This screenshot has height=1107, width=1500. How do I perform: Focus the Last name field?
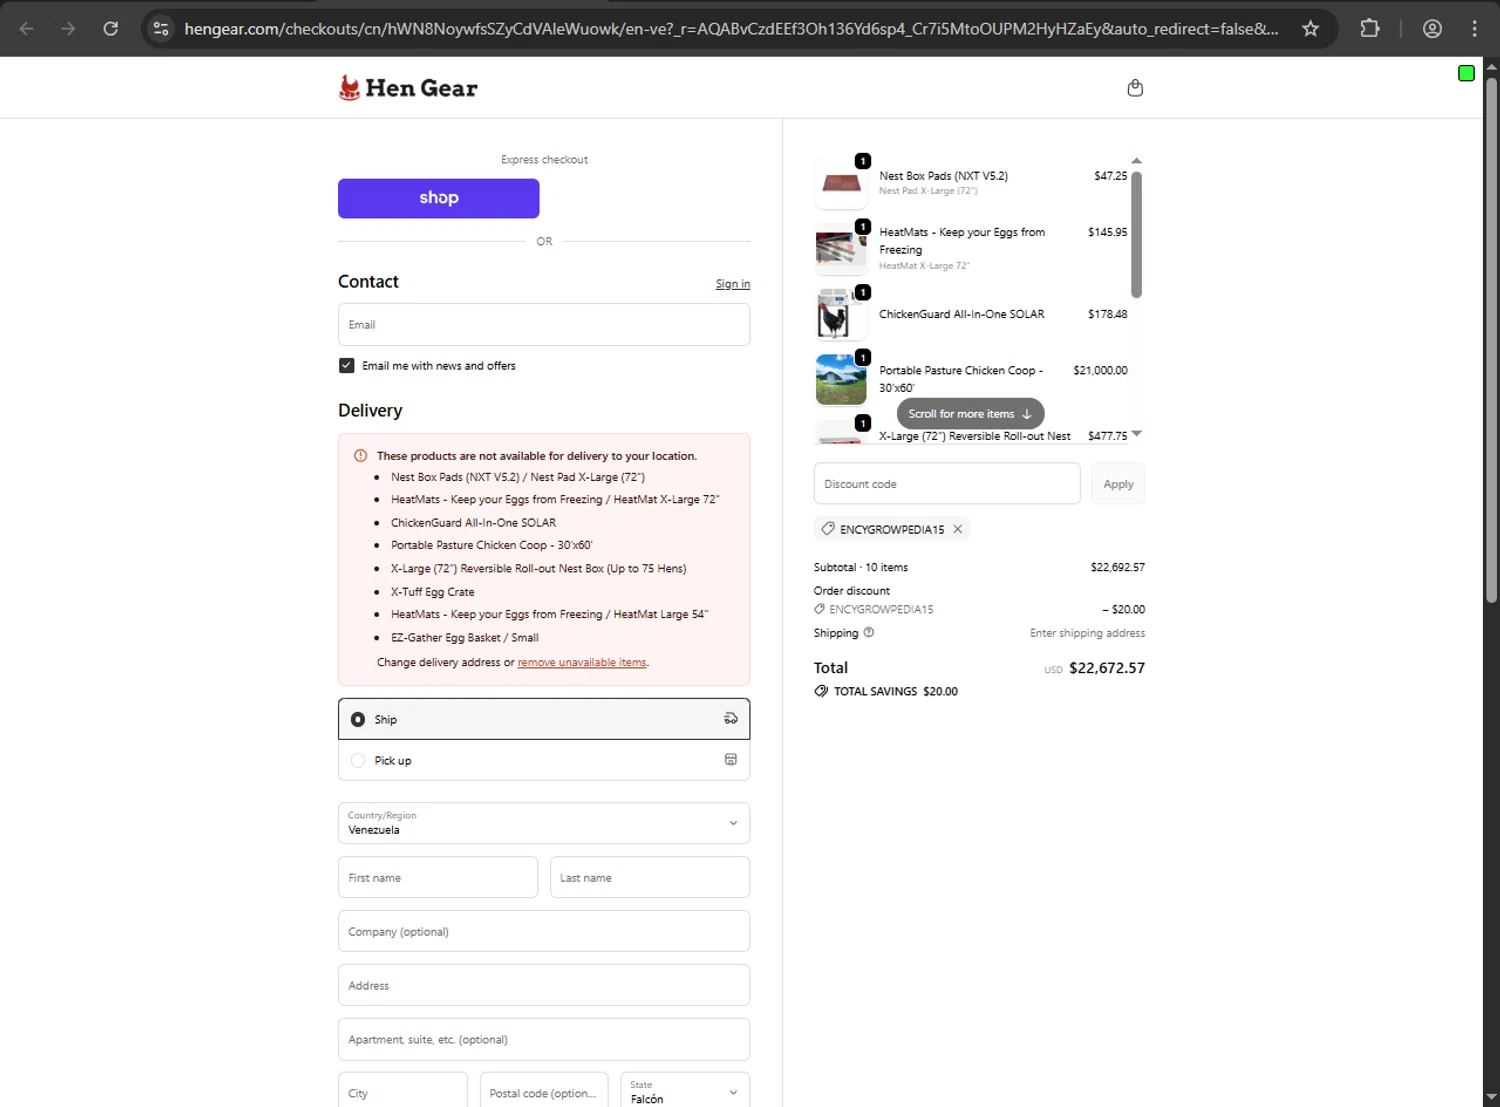tap(650, 877)
